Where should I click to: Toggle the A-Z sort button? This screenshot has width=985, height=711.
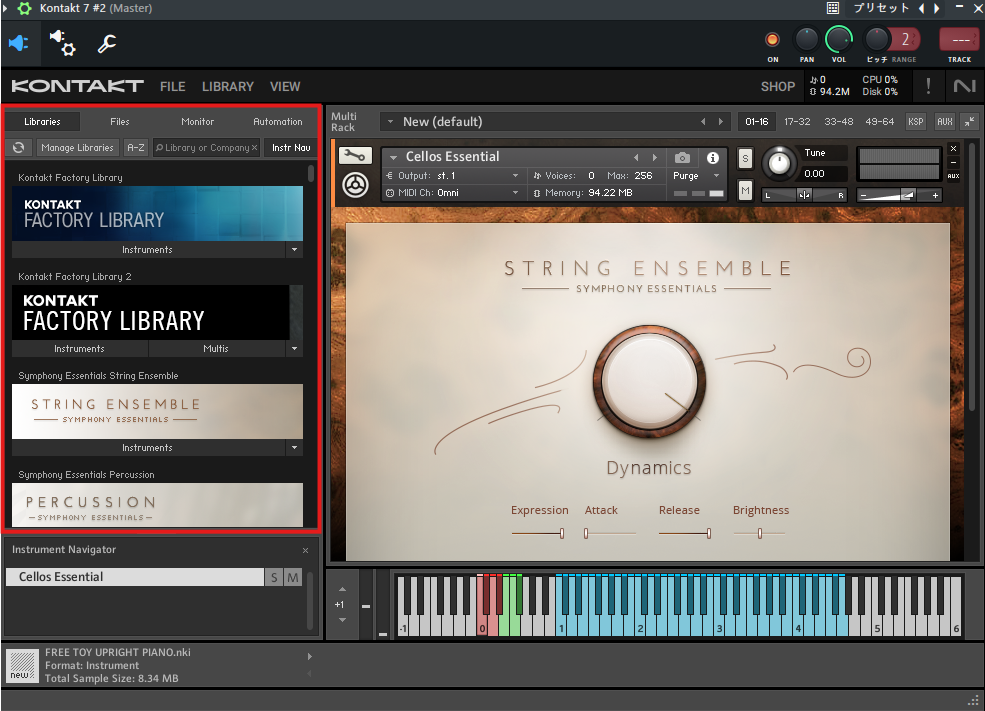[136, 148]
